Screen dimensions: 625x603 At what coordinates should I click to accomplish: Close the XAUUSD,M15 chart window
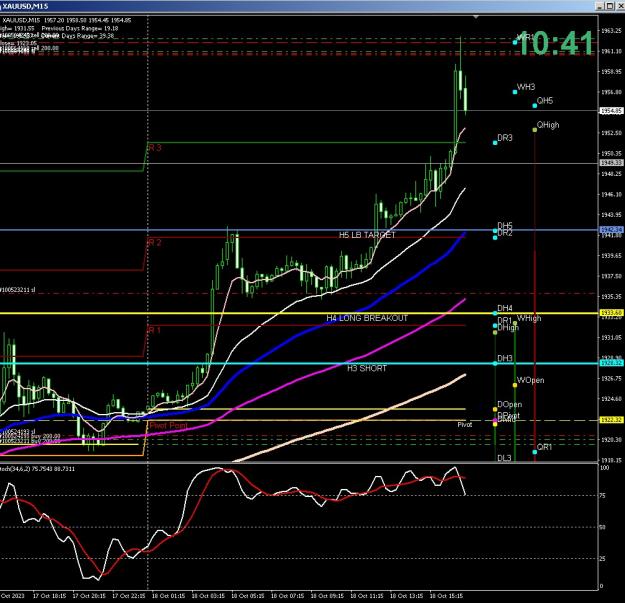[x=620, y=6]
